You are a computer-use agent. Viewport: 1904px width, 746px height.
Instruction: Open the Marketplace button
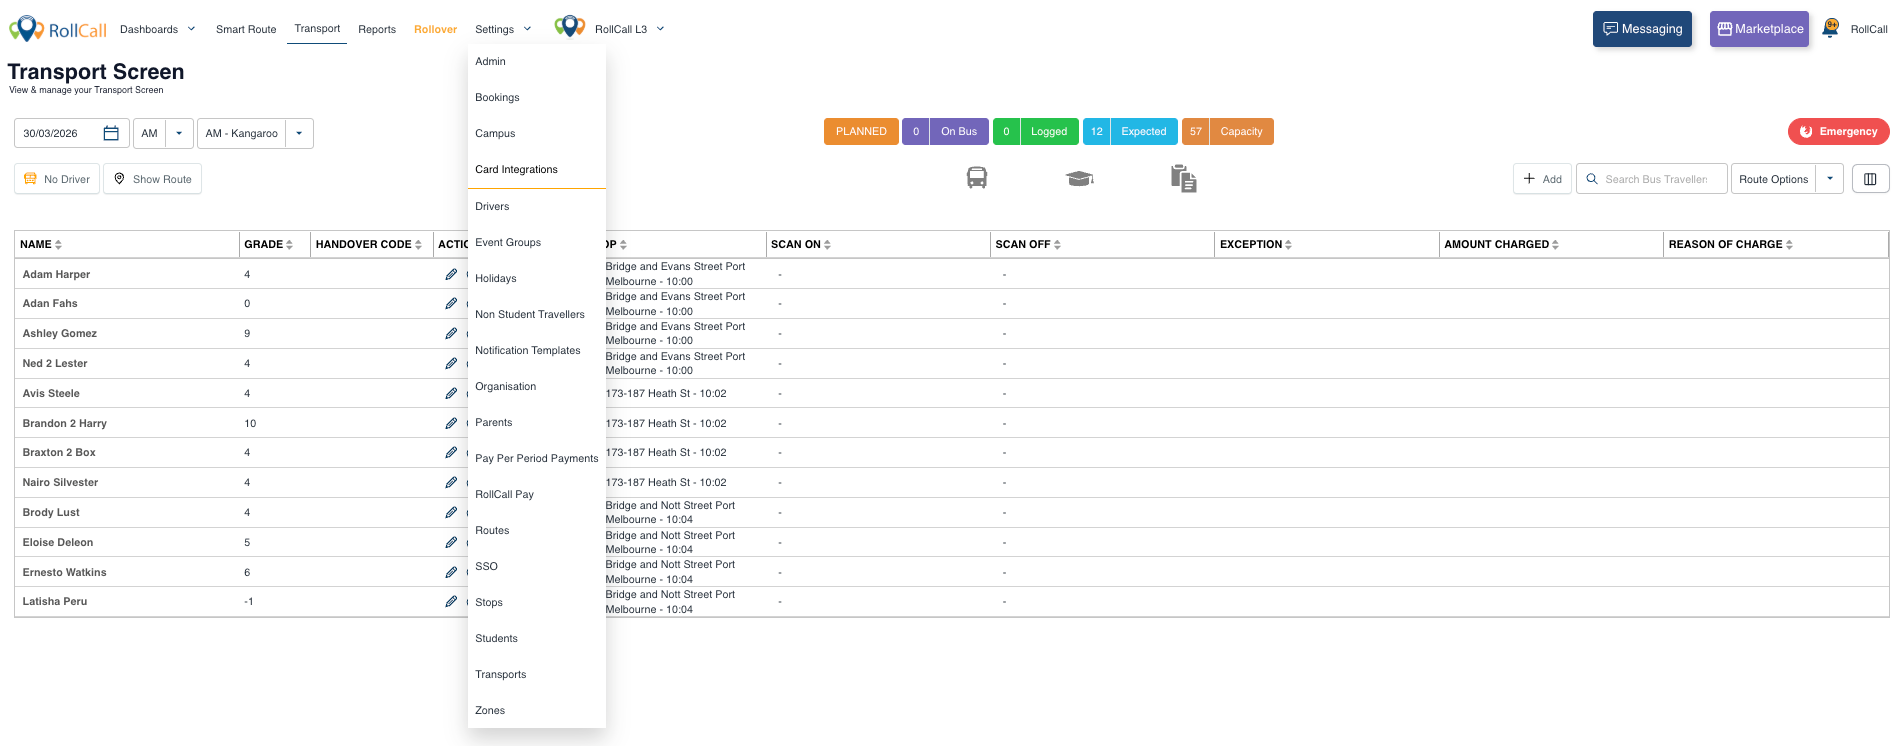(1759, 29)
